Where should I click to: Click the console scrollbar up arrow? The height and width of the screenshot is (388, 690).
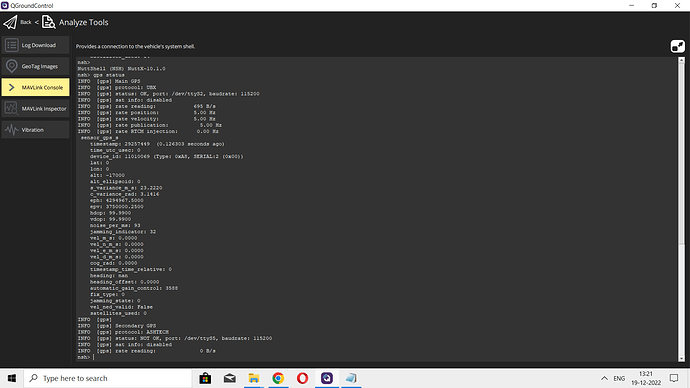pos(681,60)
